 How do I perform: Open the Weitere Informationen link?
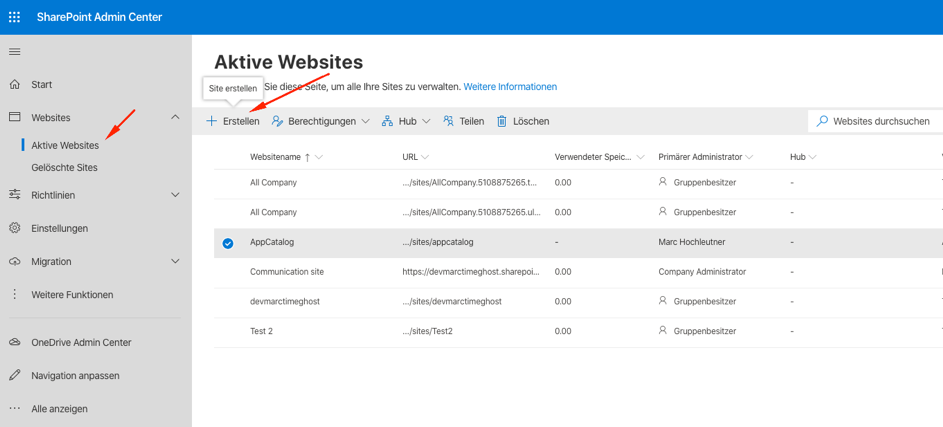510,87
